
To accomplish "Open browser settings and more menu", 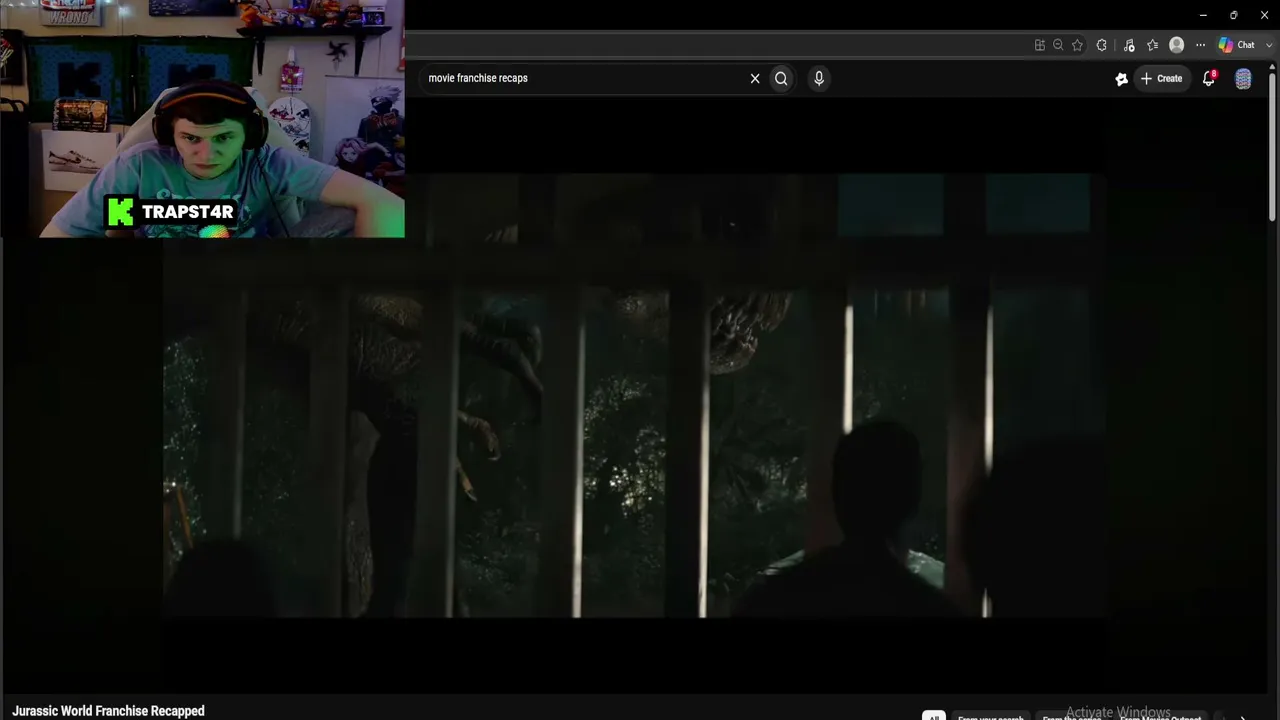I will (x=1201, y=45).
